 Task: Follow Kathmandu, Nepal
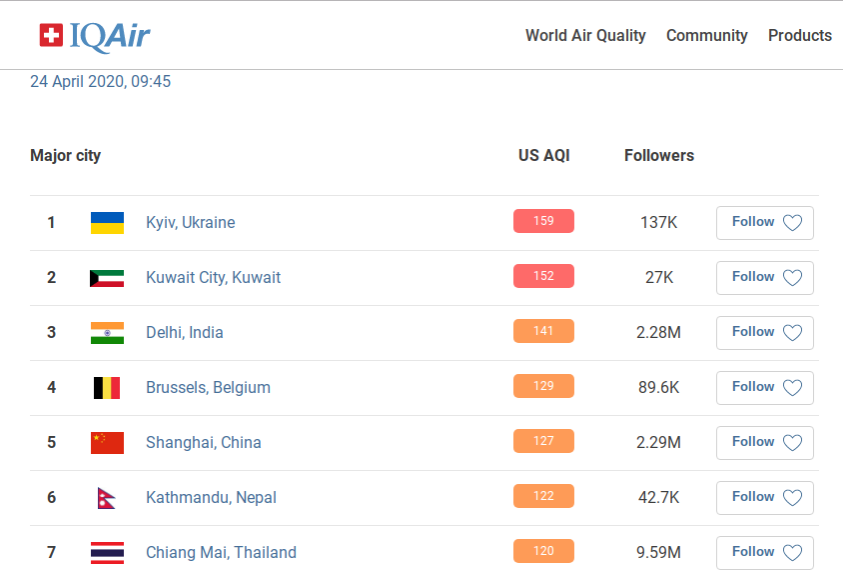[x=765, y=497]
